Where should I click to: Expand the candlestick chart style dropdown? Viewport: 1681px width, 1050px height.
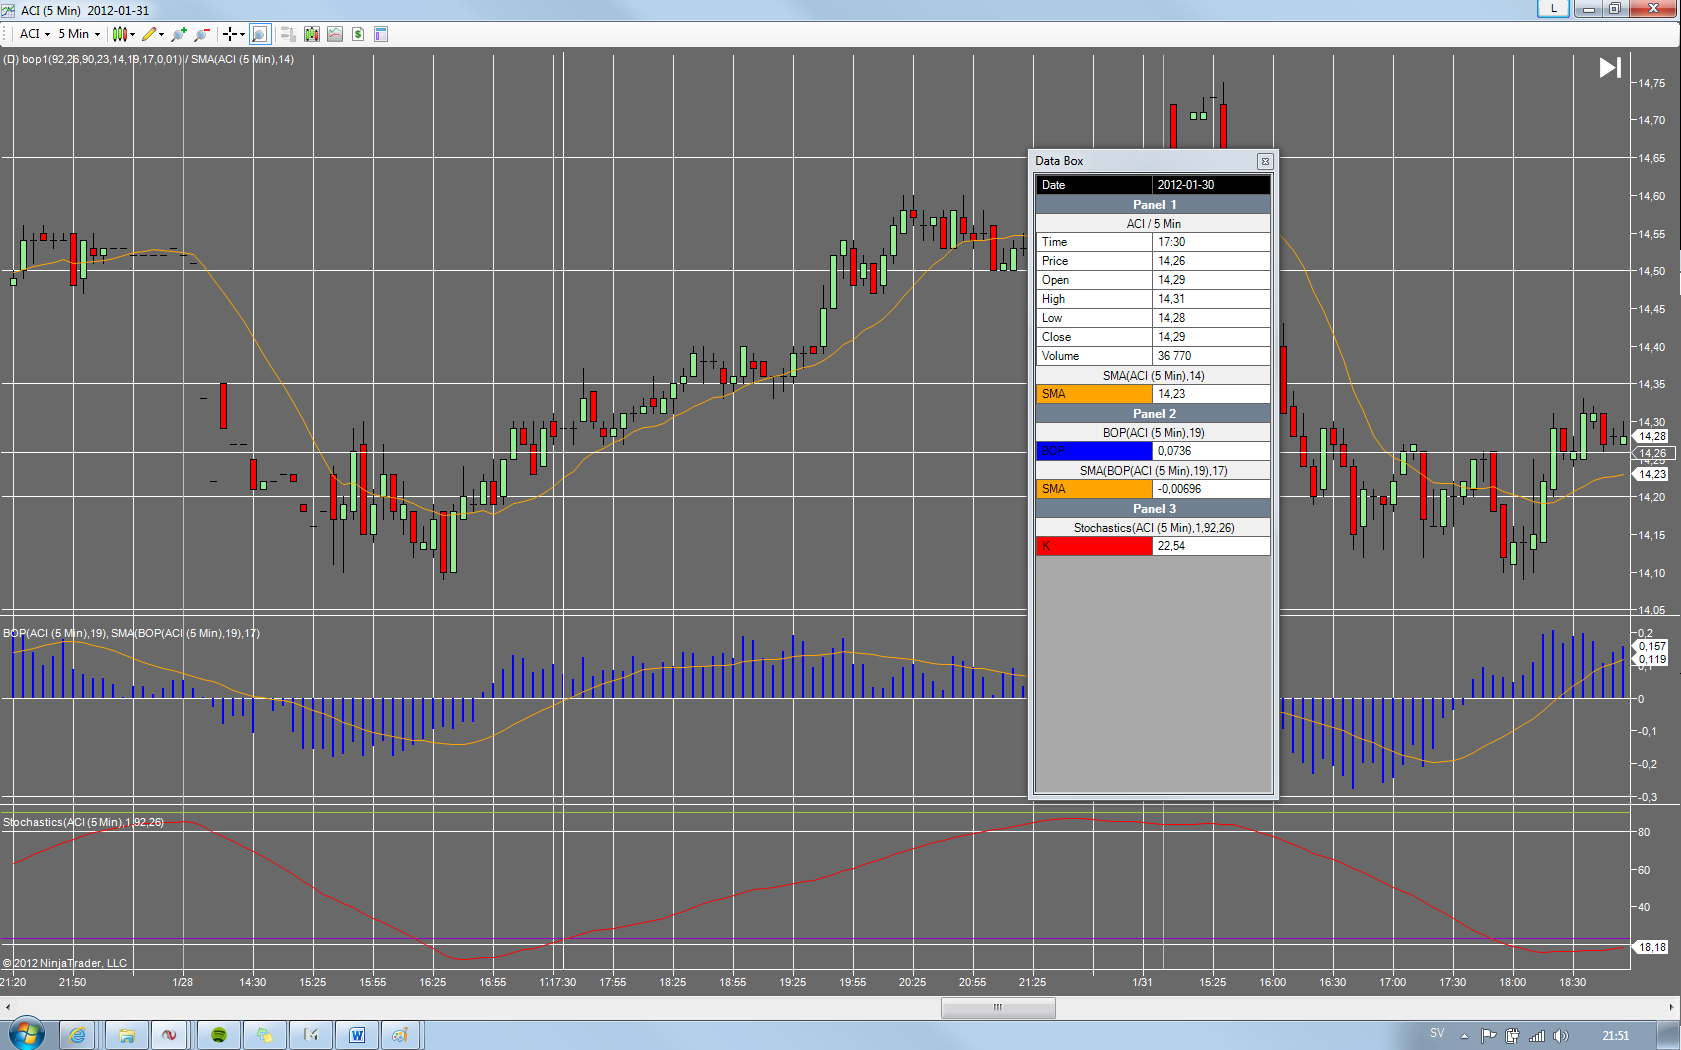click(124, 34)
